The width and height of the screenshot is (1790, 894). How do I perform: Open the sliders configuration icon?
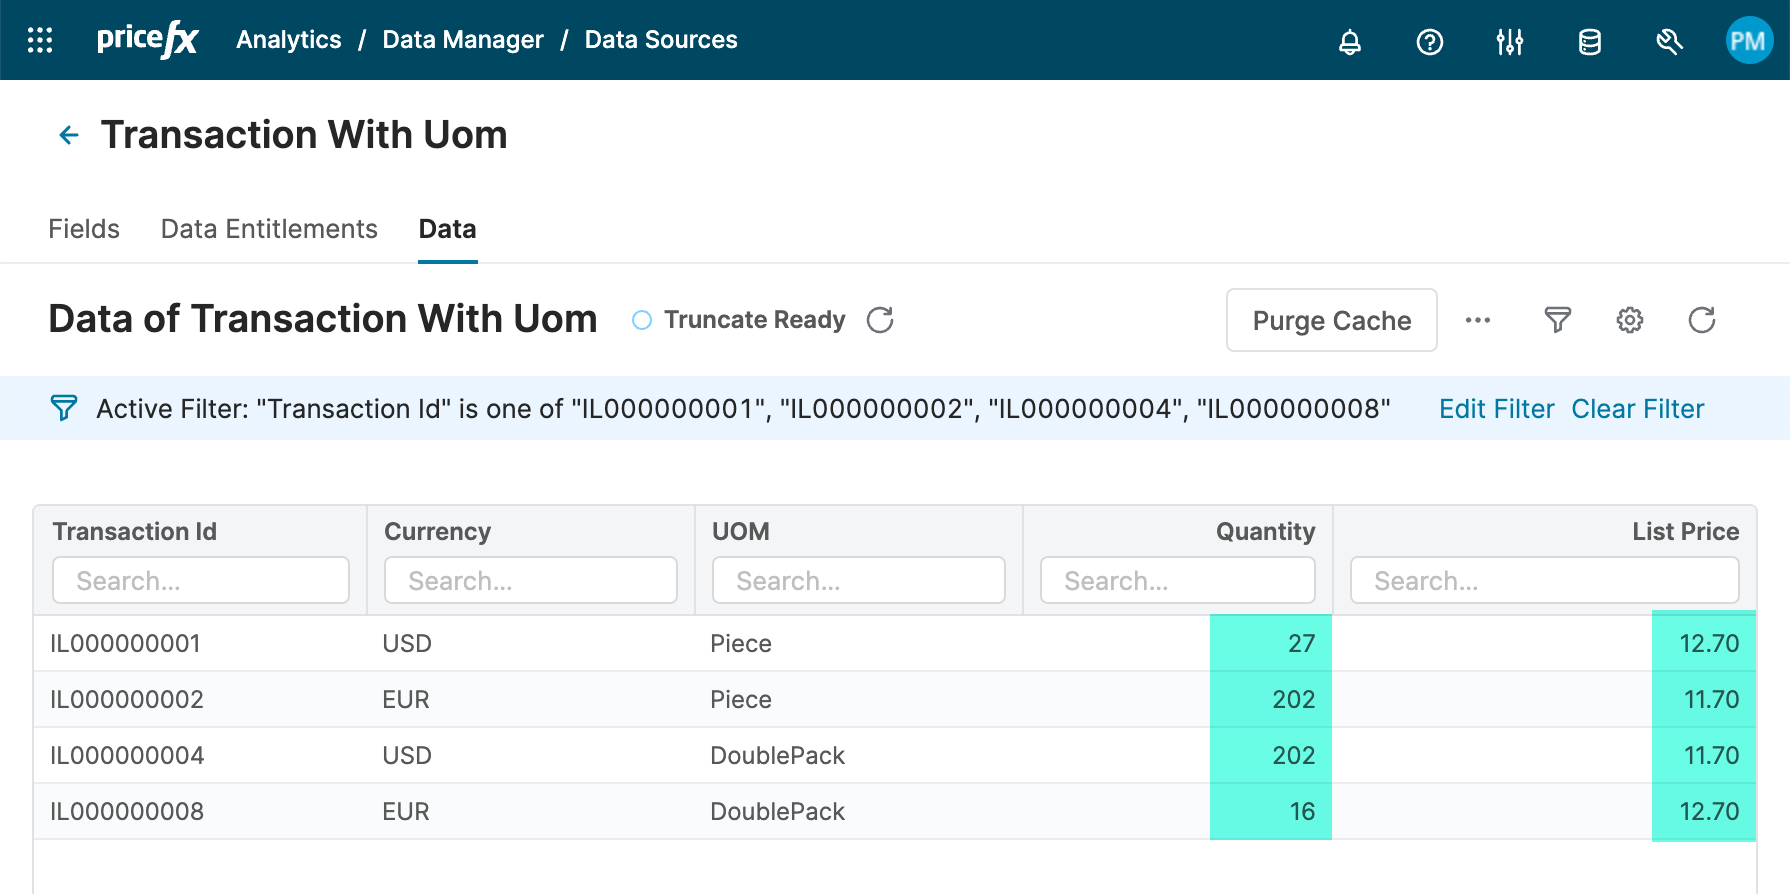(x=1510, y=41)
